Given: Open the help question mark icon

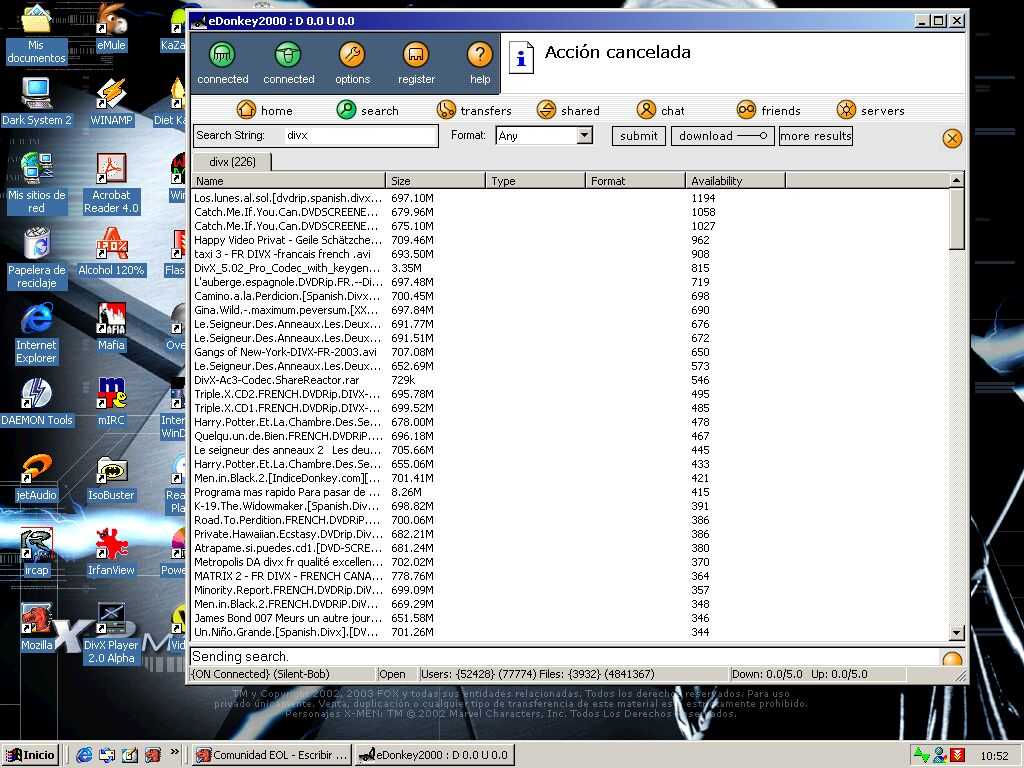Looking at the screenshot, I should [x=480, y=55].
